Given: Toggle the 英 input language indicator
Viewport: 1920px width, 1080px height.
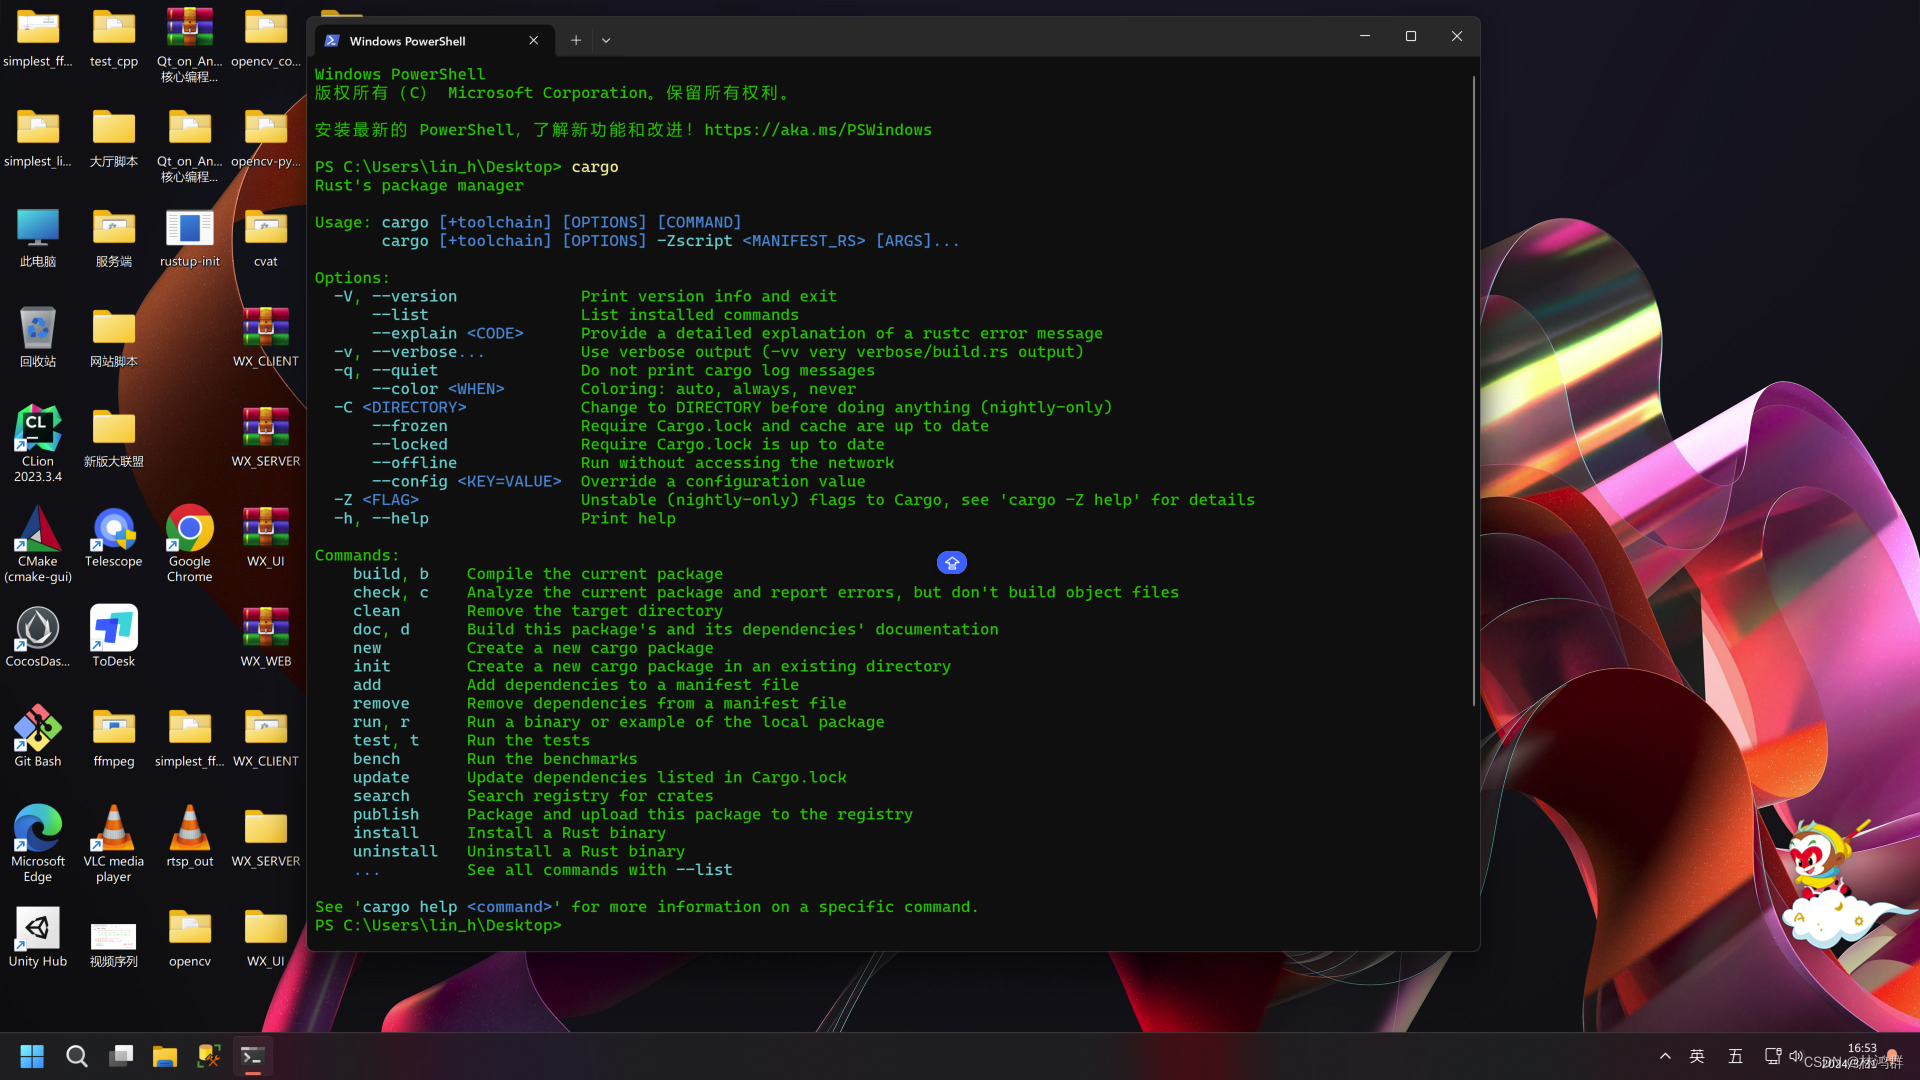Looking at the screenshot, I should [1696, 1055].
